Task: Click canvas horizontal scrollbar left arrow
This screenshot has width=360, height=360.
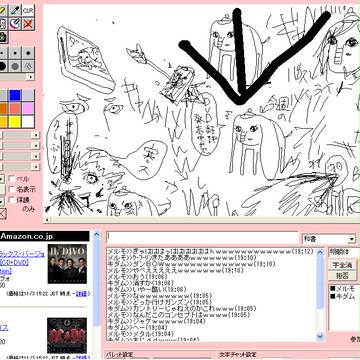Action: tap(47, 220)
